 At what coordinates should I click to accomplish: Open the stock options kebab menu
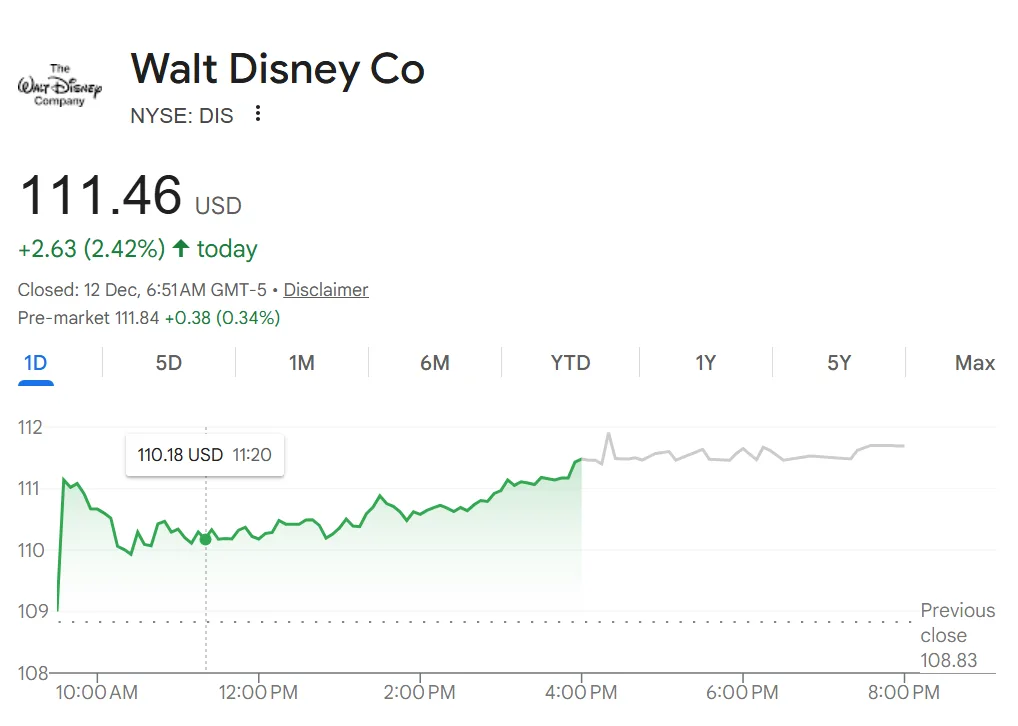point(257,114)
